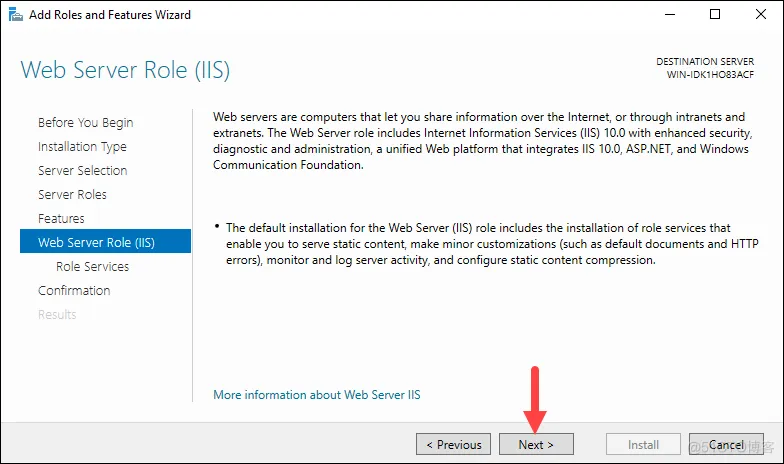Click the Previous button
The height and width of the screenshot is (464, 784).
[454, 444]
